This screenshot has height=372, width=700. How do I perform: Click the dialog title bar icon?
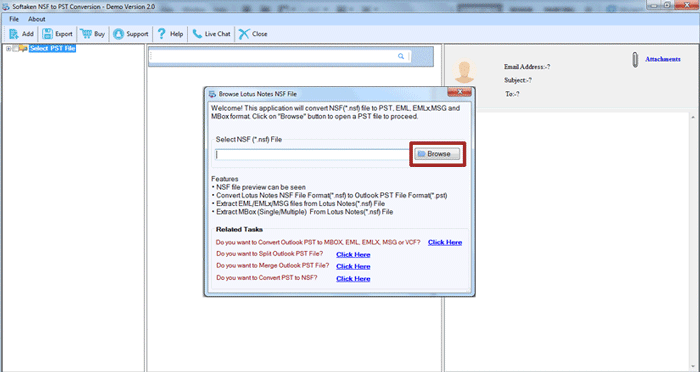pyautogui.click(x=212, y=94)
